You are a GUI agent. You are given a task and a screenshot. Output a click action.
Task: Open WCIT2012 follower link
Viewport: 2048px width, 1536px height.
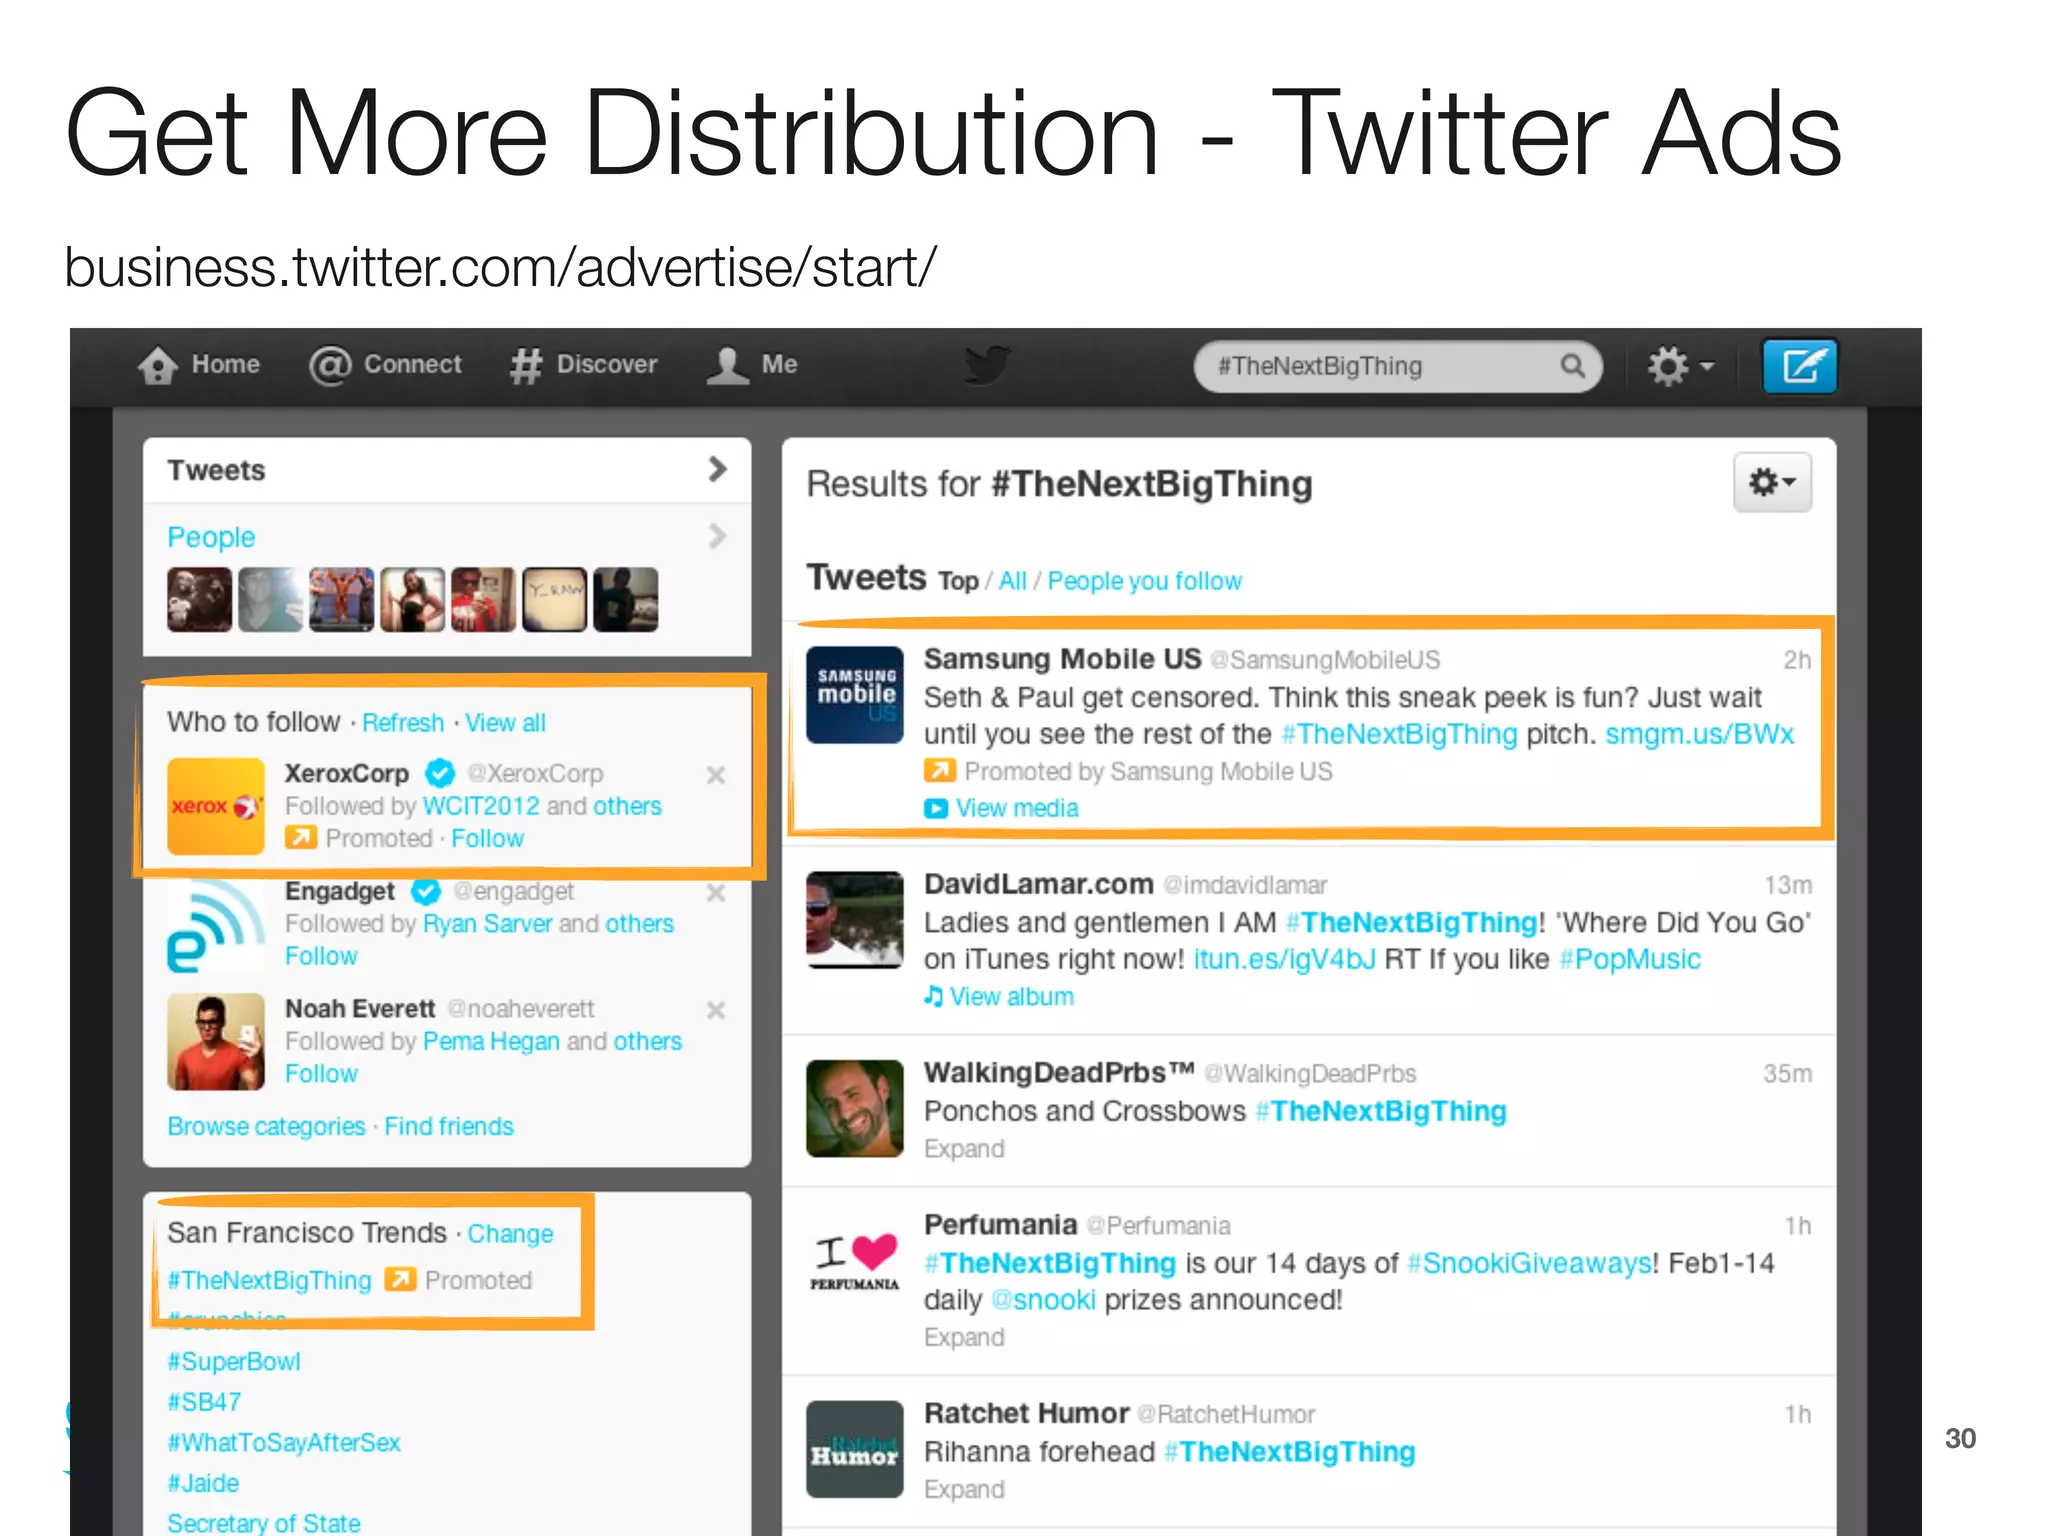(x=481, y=806)
